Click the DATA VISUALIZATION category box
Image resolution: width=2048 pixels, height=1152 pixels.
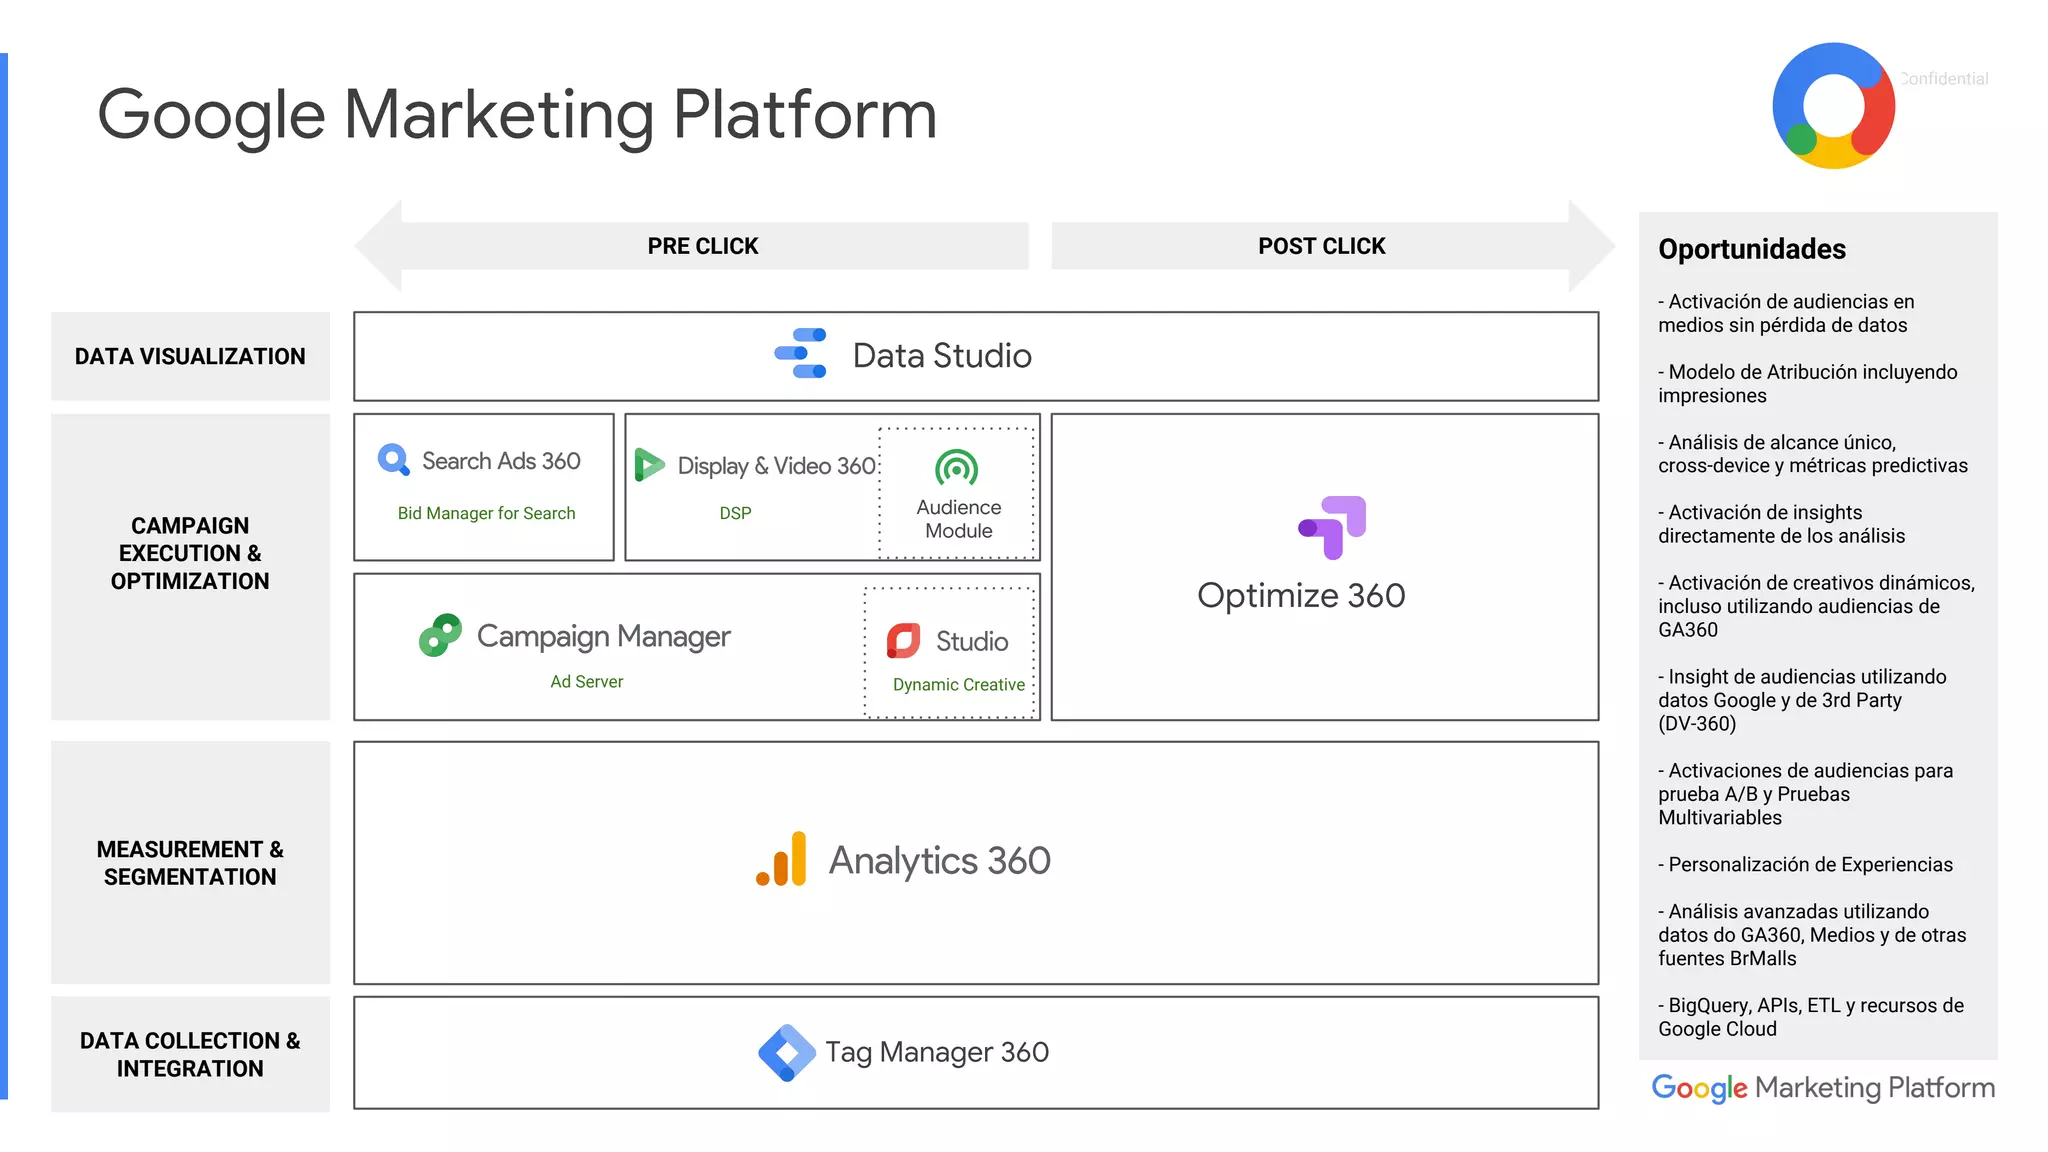pos(190,357)
